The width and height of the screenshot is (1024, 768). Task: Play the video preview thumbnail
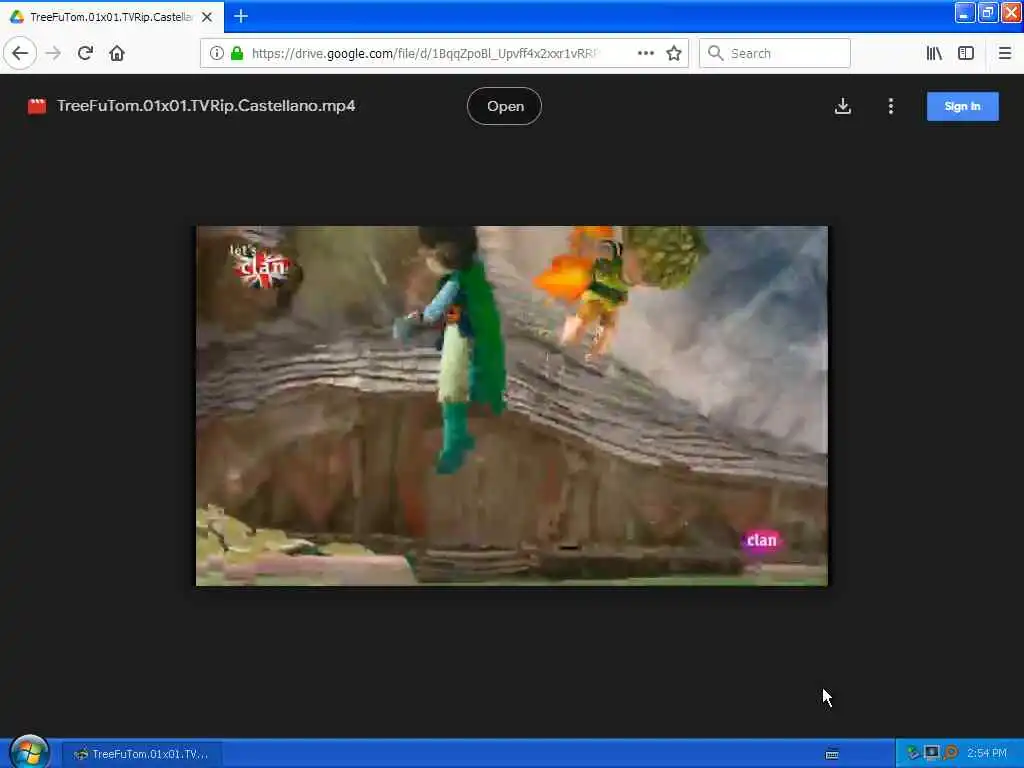pos(511,406)
